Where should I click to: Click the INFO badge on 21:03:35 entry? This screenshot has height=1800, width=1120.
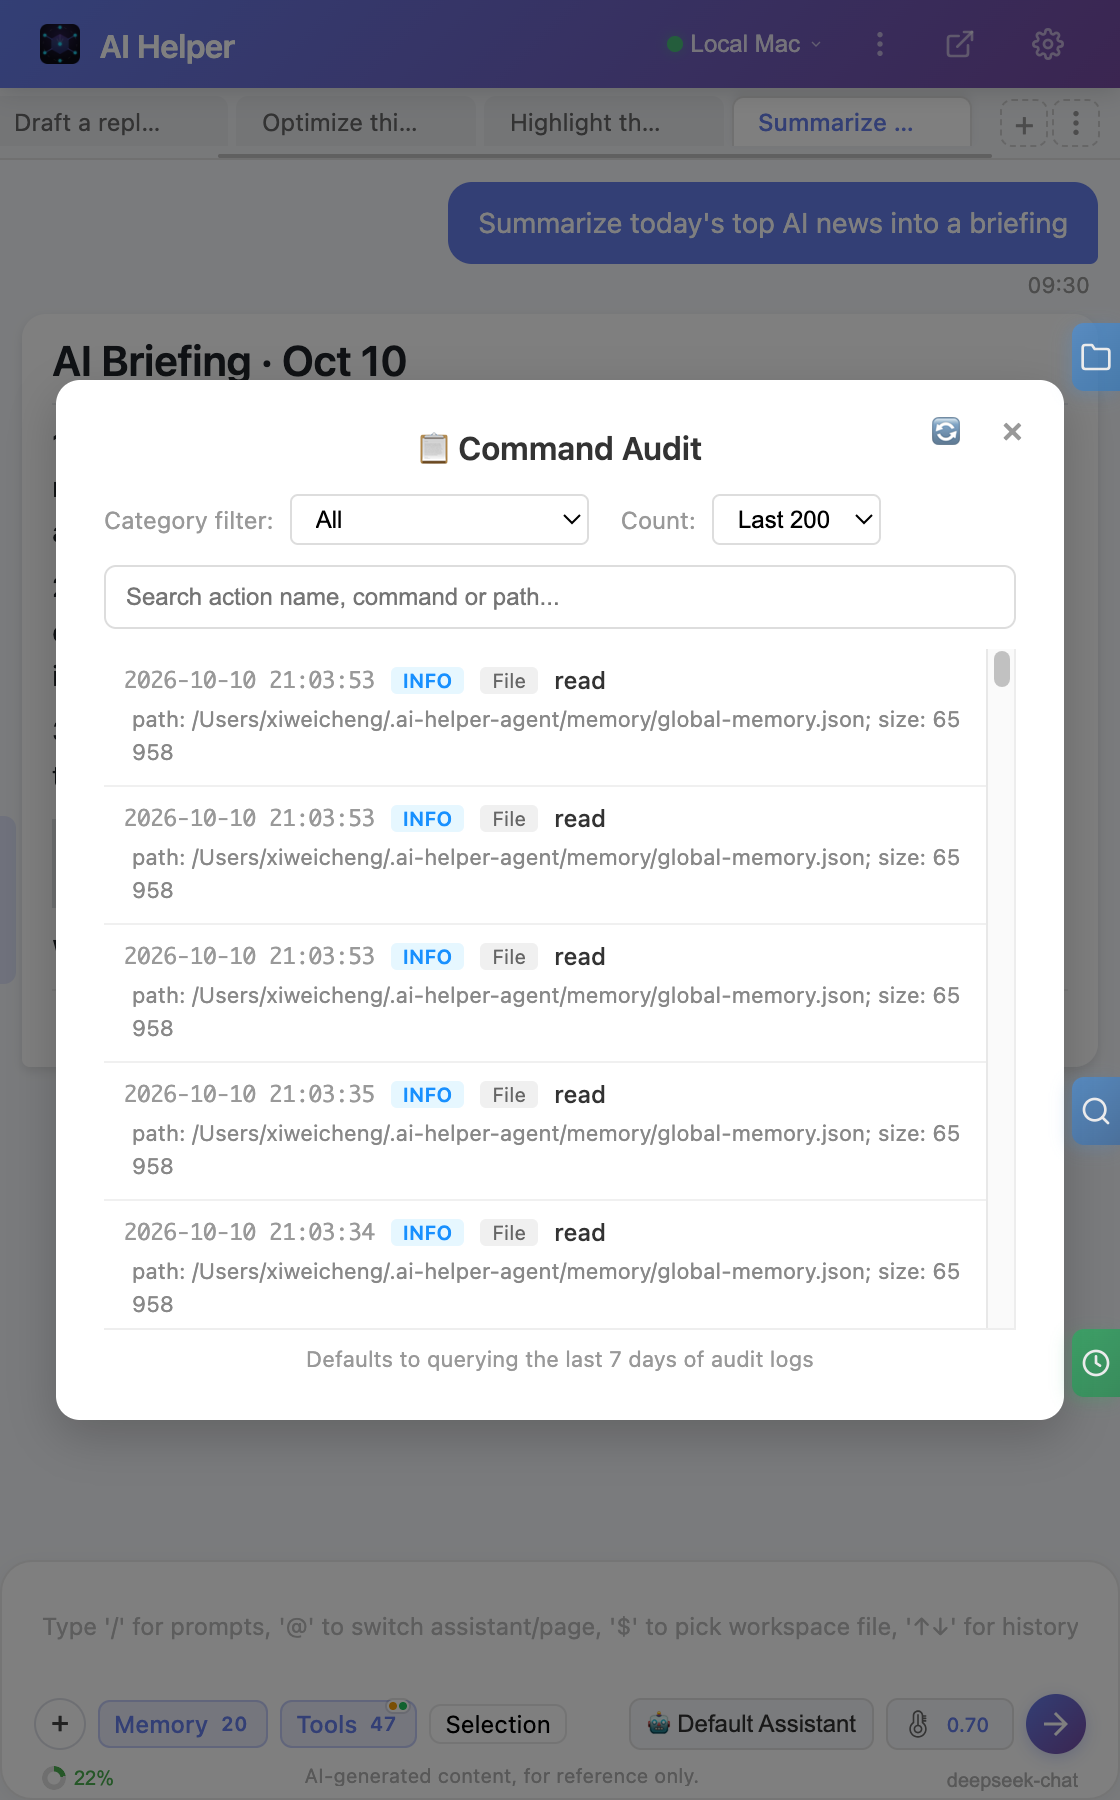click(x=427, y=1095)
